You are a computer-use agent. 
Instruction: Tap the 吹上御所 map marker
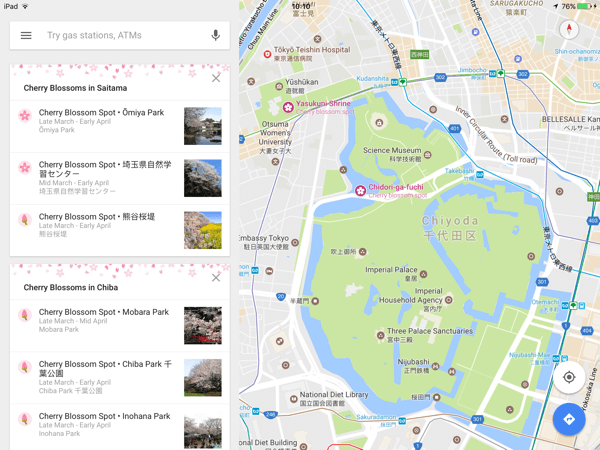point(362,251)
